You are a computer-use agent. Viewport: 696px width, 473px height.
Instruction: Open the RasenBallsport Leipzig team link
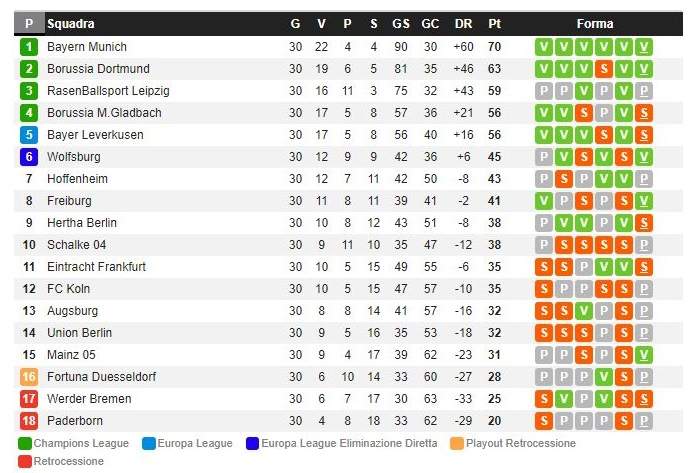[x=108, y=91]
